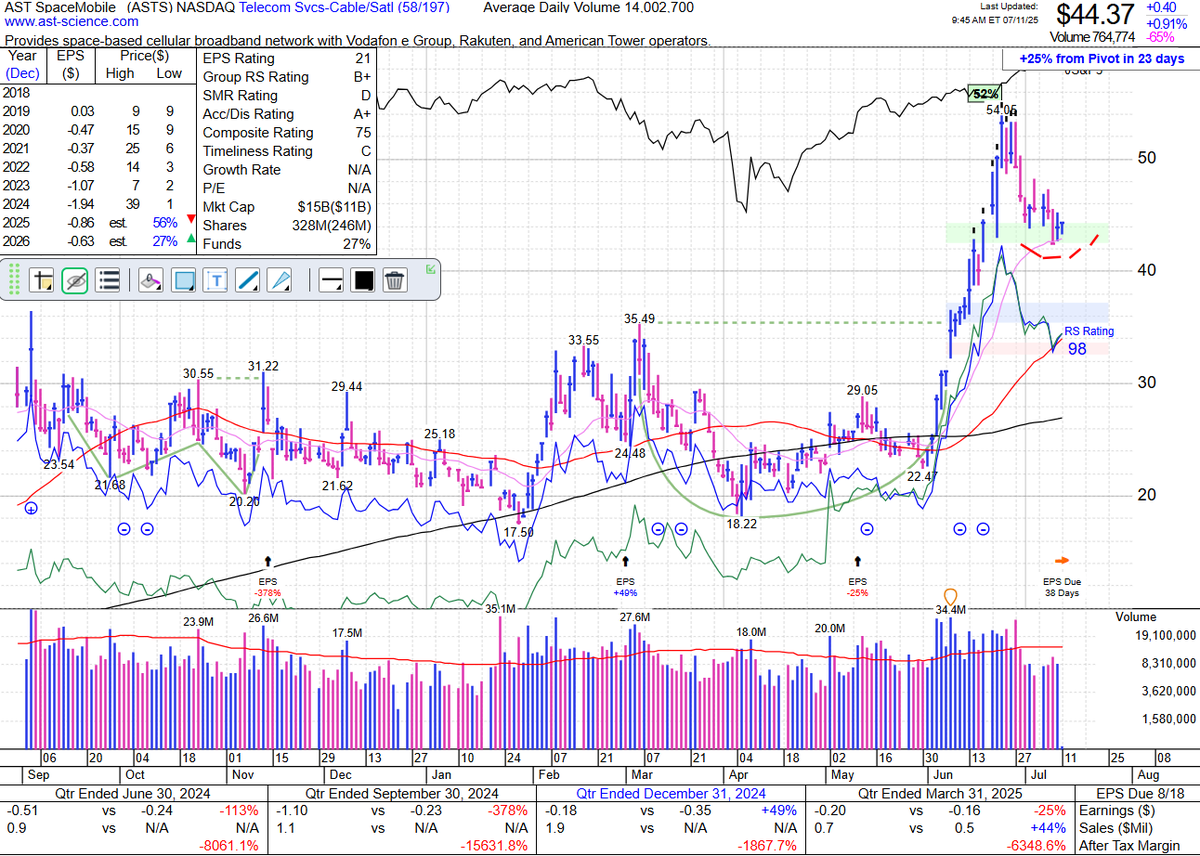
Task: Open the black color swatch
Action: pyautogui.click(x=362, y=280)
